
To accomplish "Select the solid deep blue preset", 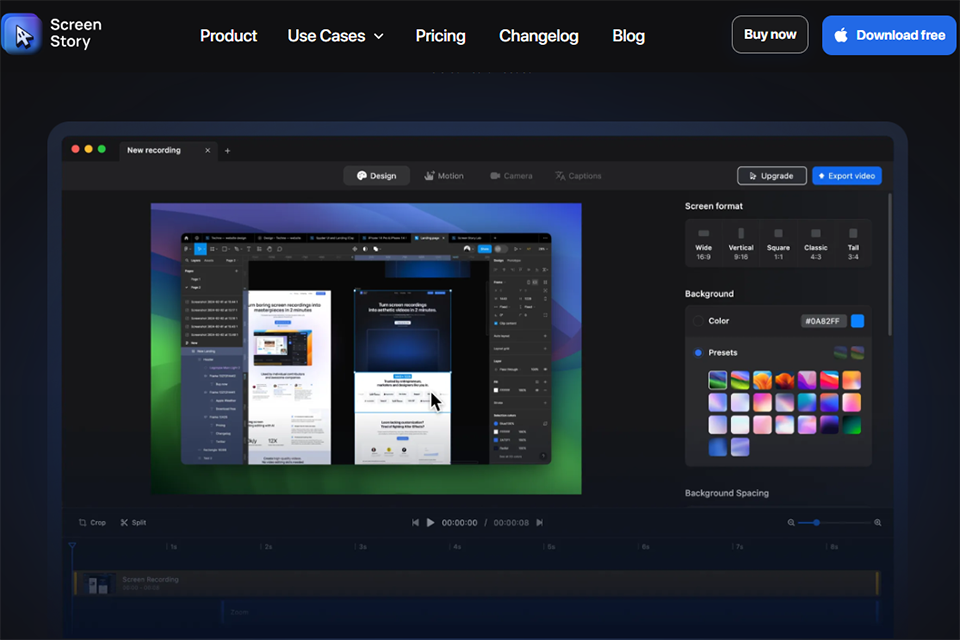I will click(x=718, y=447).
